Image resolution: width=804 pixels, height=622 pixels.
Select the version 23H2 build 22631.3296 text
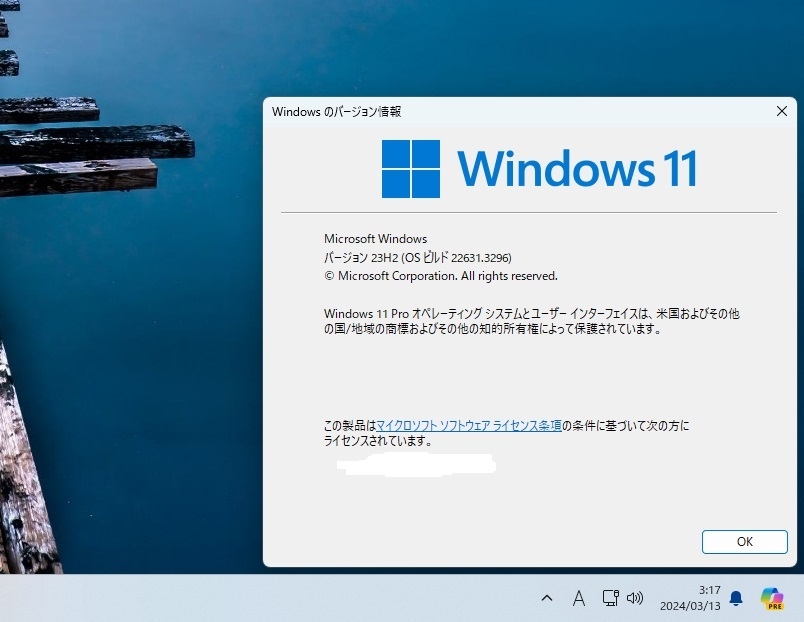click(418, 257)
